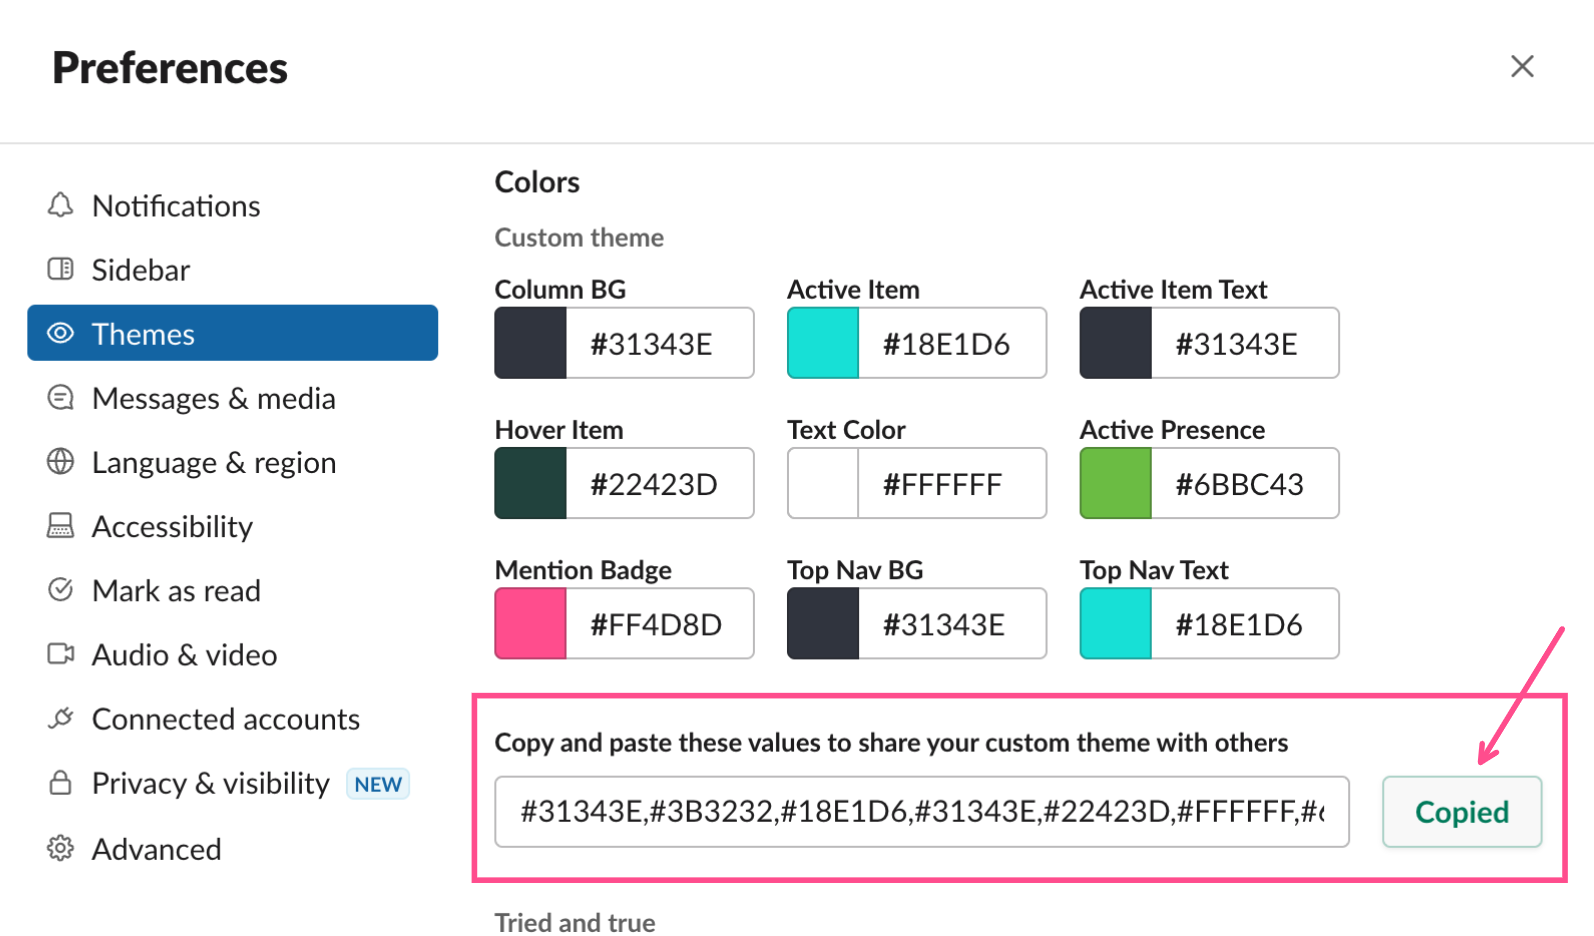Click the Messages & media icon

click(61, 398)
